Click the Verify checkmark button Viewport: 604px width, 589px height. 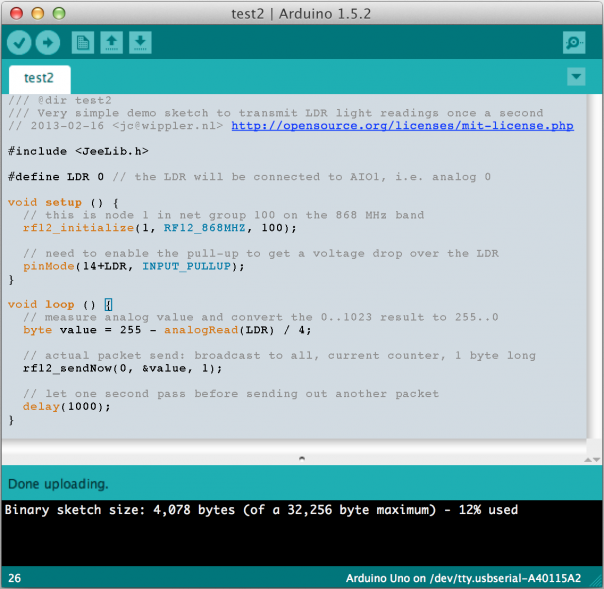[x=19, y=42]
